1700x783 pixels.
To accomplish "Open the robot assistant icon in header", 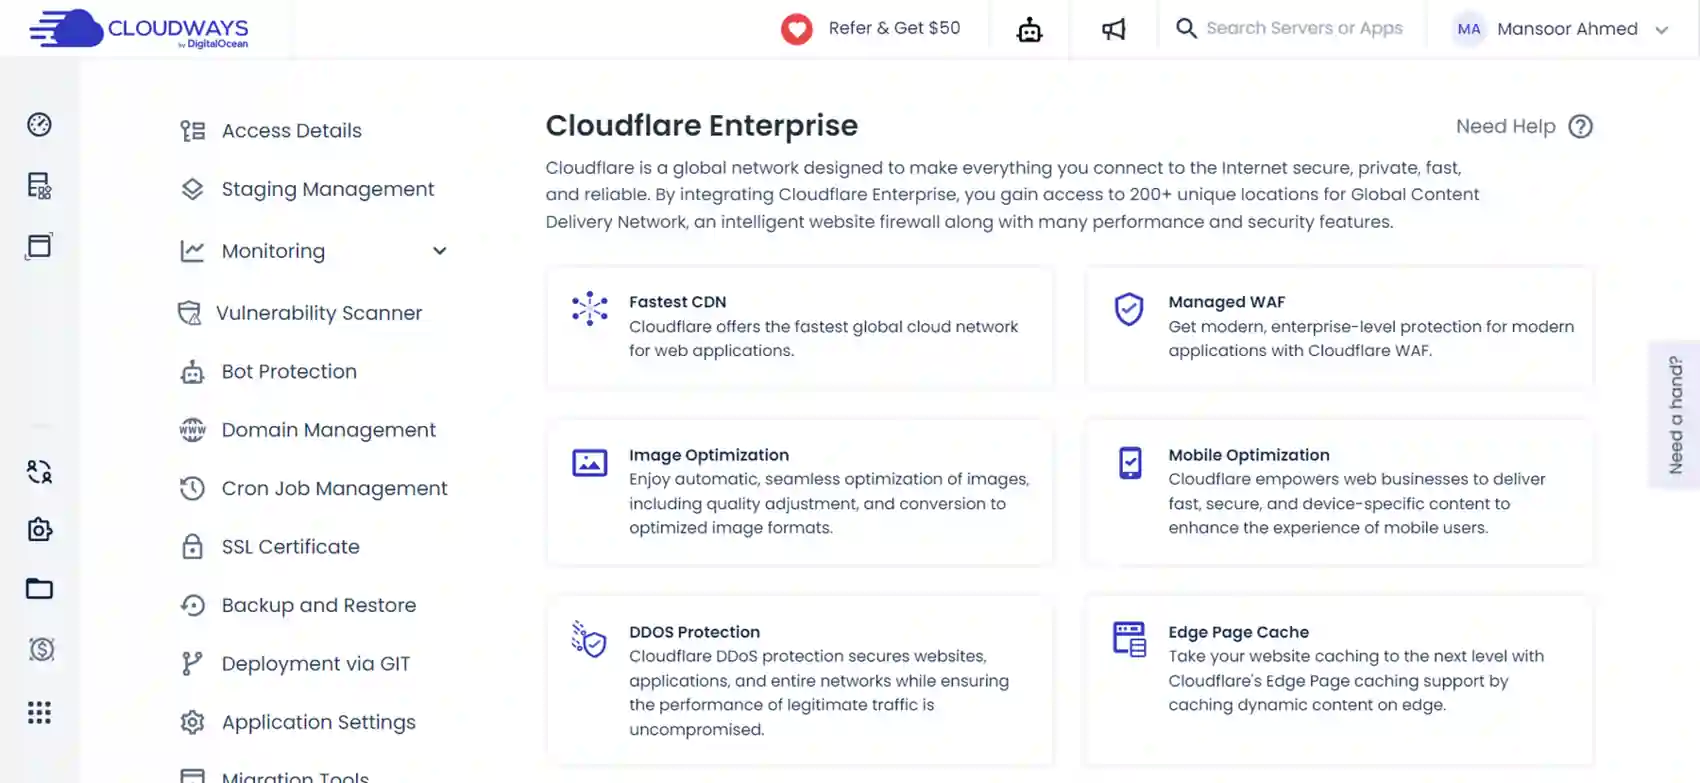I will pyautogui.click(x=1029, y=30).
